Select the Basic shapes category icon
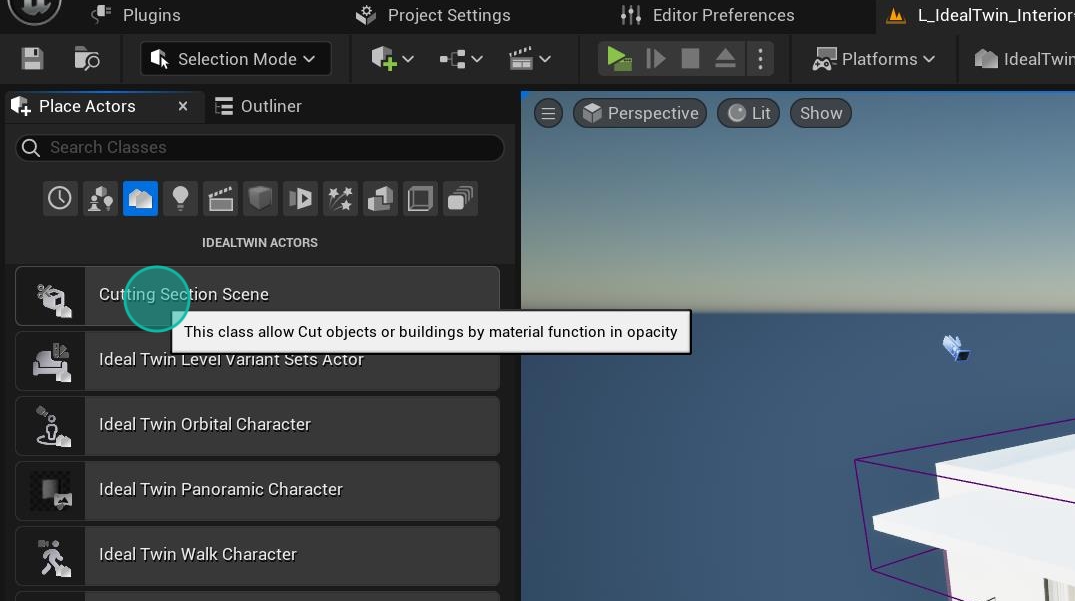The image size is (1075, 601). point(100,199)
